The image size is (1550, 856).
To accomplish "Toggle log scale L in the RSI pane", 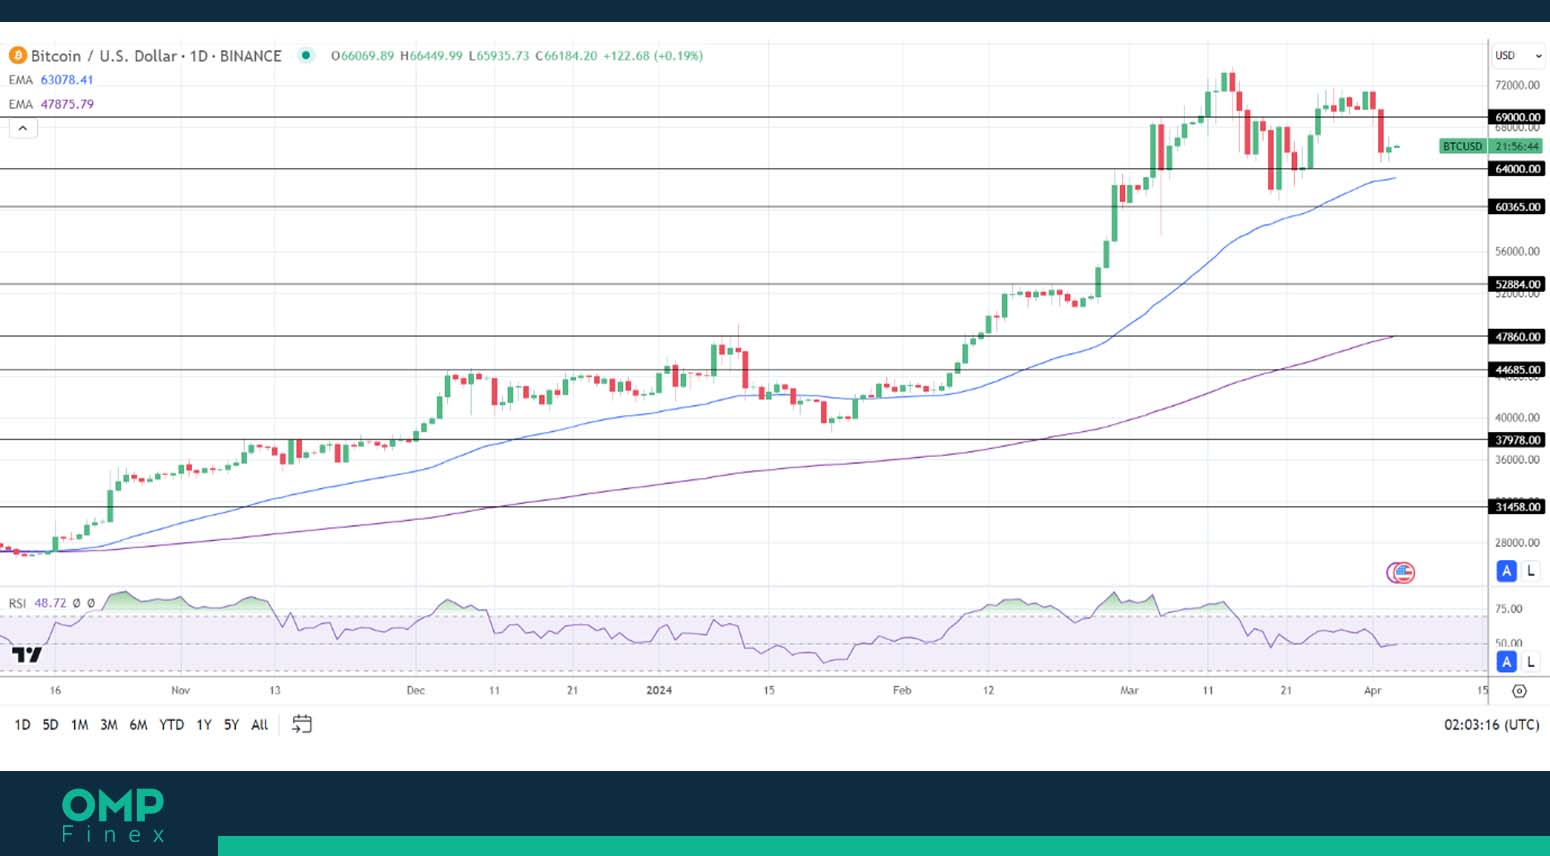I will tap(1530, 662).
